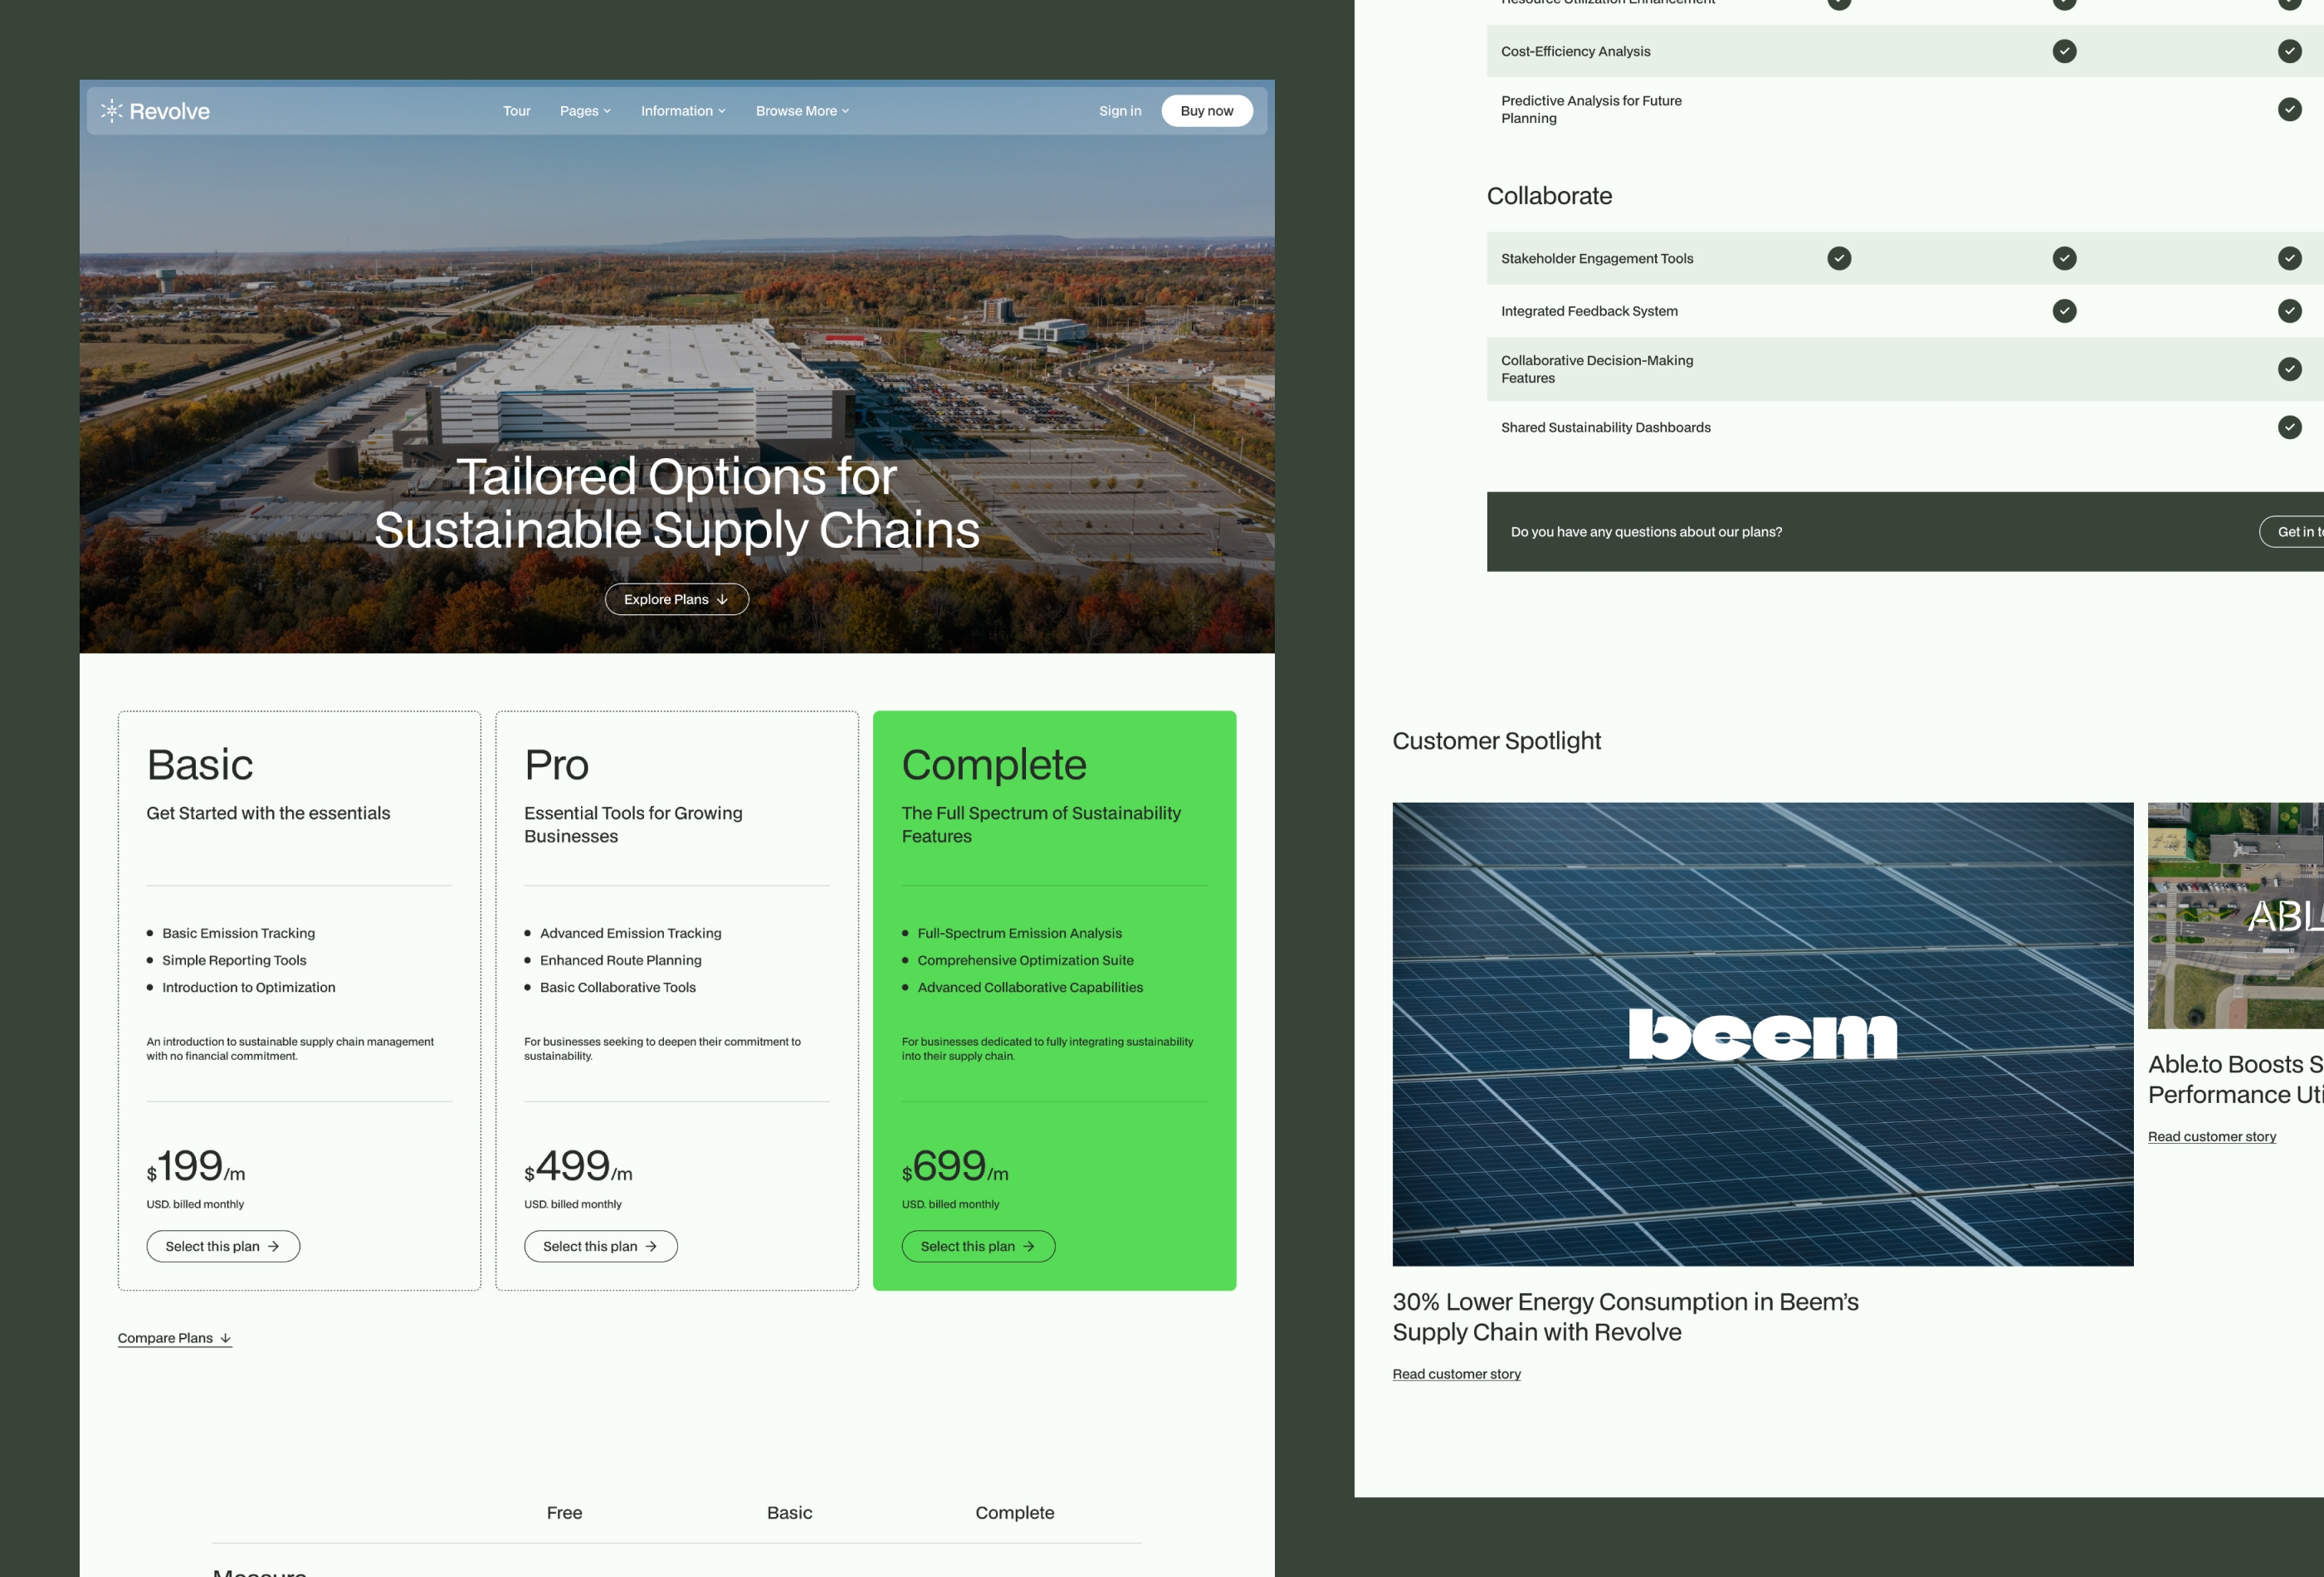Viewport: 2324px width, 1577px height.
Task: Select the Tour navigation item
Action: click(516, 111)
